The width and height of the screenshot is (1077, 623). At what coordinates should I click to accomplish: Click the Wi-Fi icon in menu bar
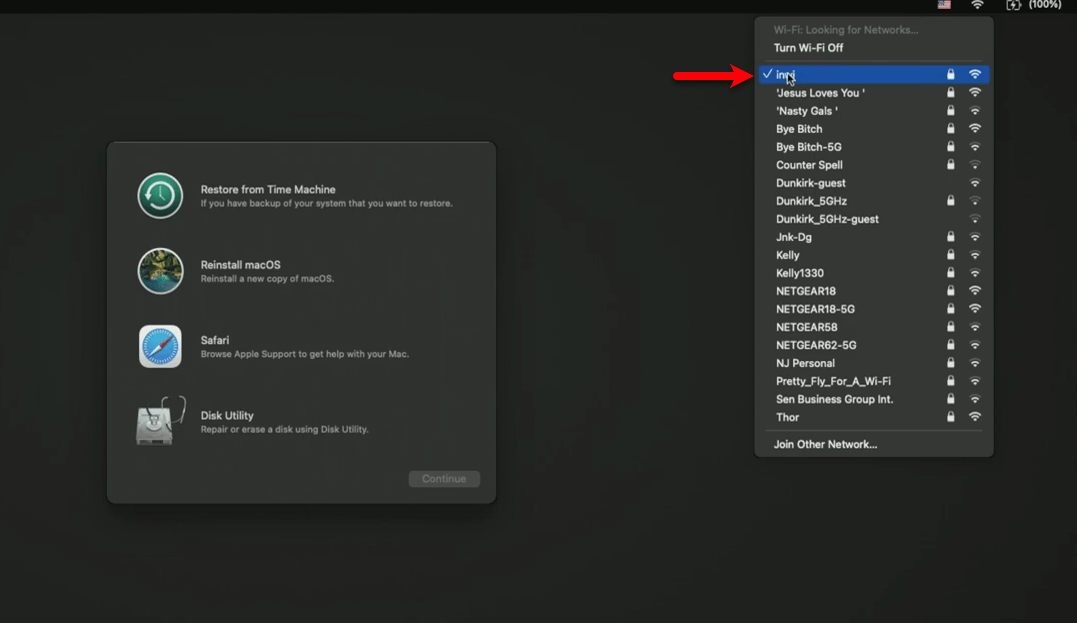tap(977, 5)
